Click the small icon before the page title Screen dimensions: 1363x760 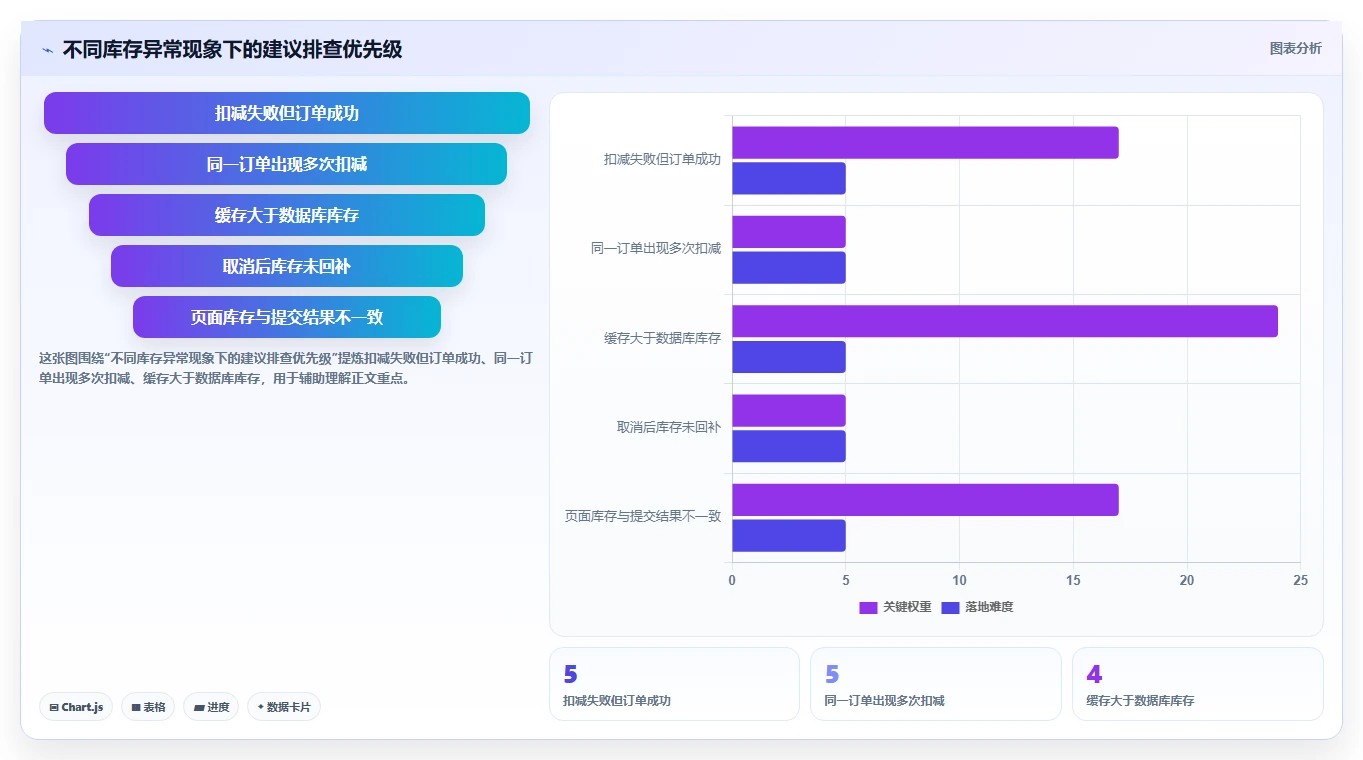(48, 50)
